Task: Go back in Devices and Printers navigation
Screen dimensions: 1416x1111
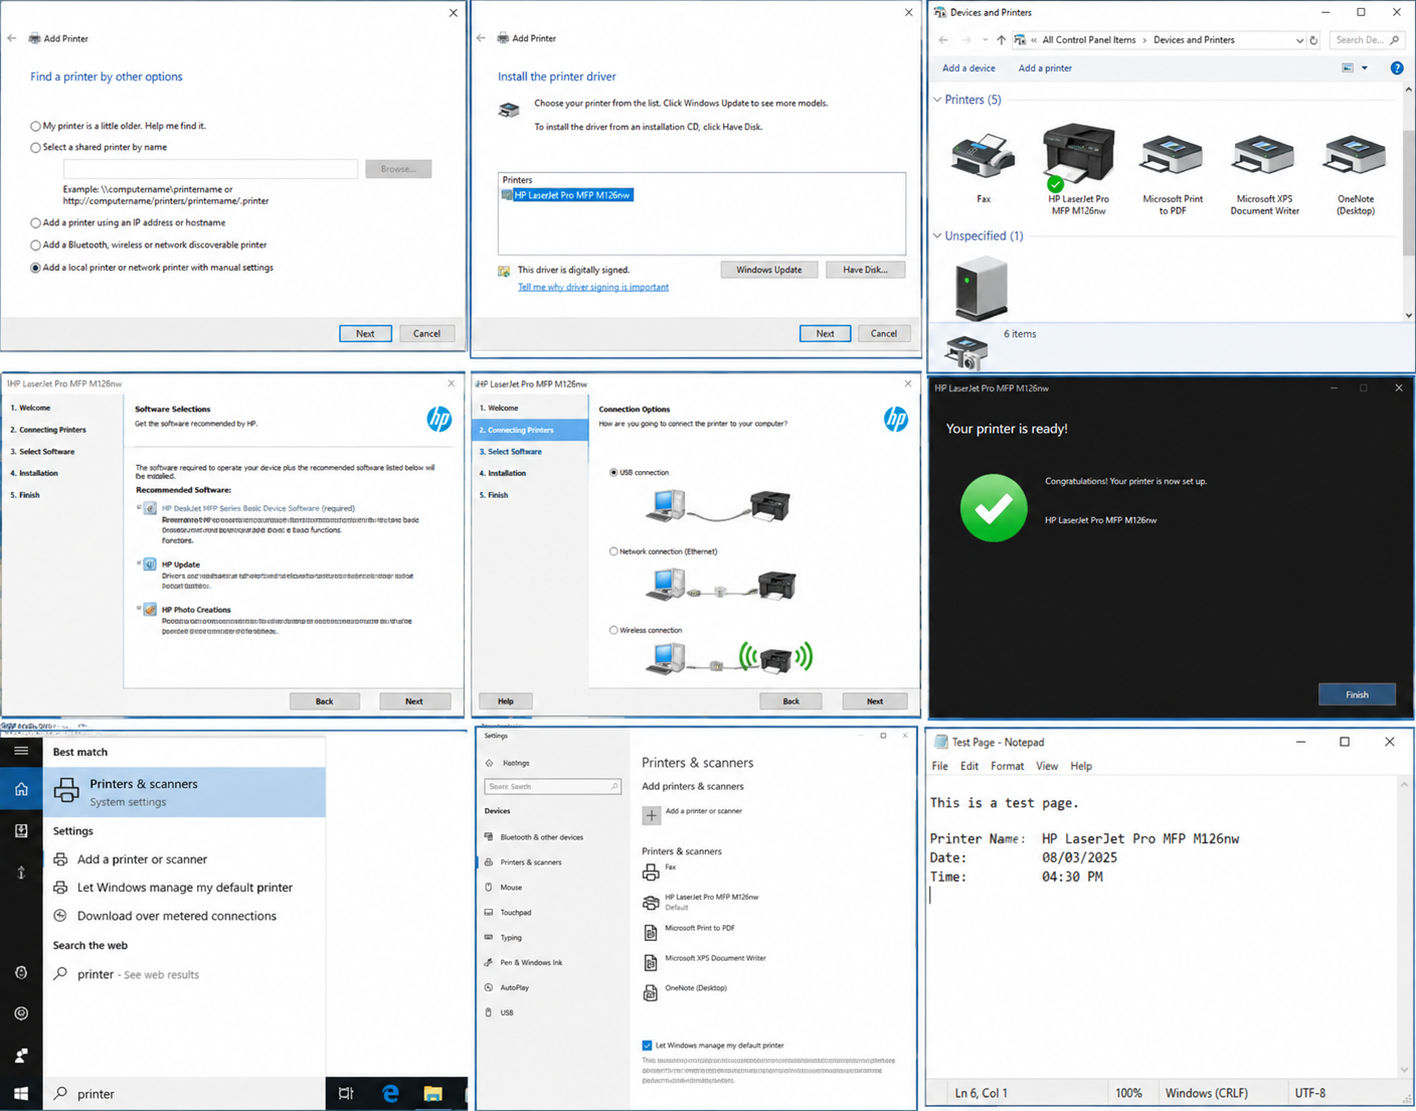Action: [943, 40]
